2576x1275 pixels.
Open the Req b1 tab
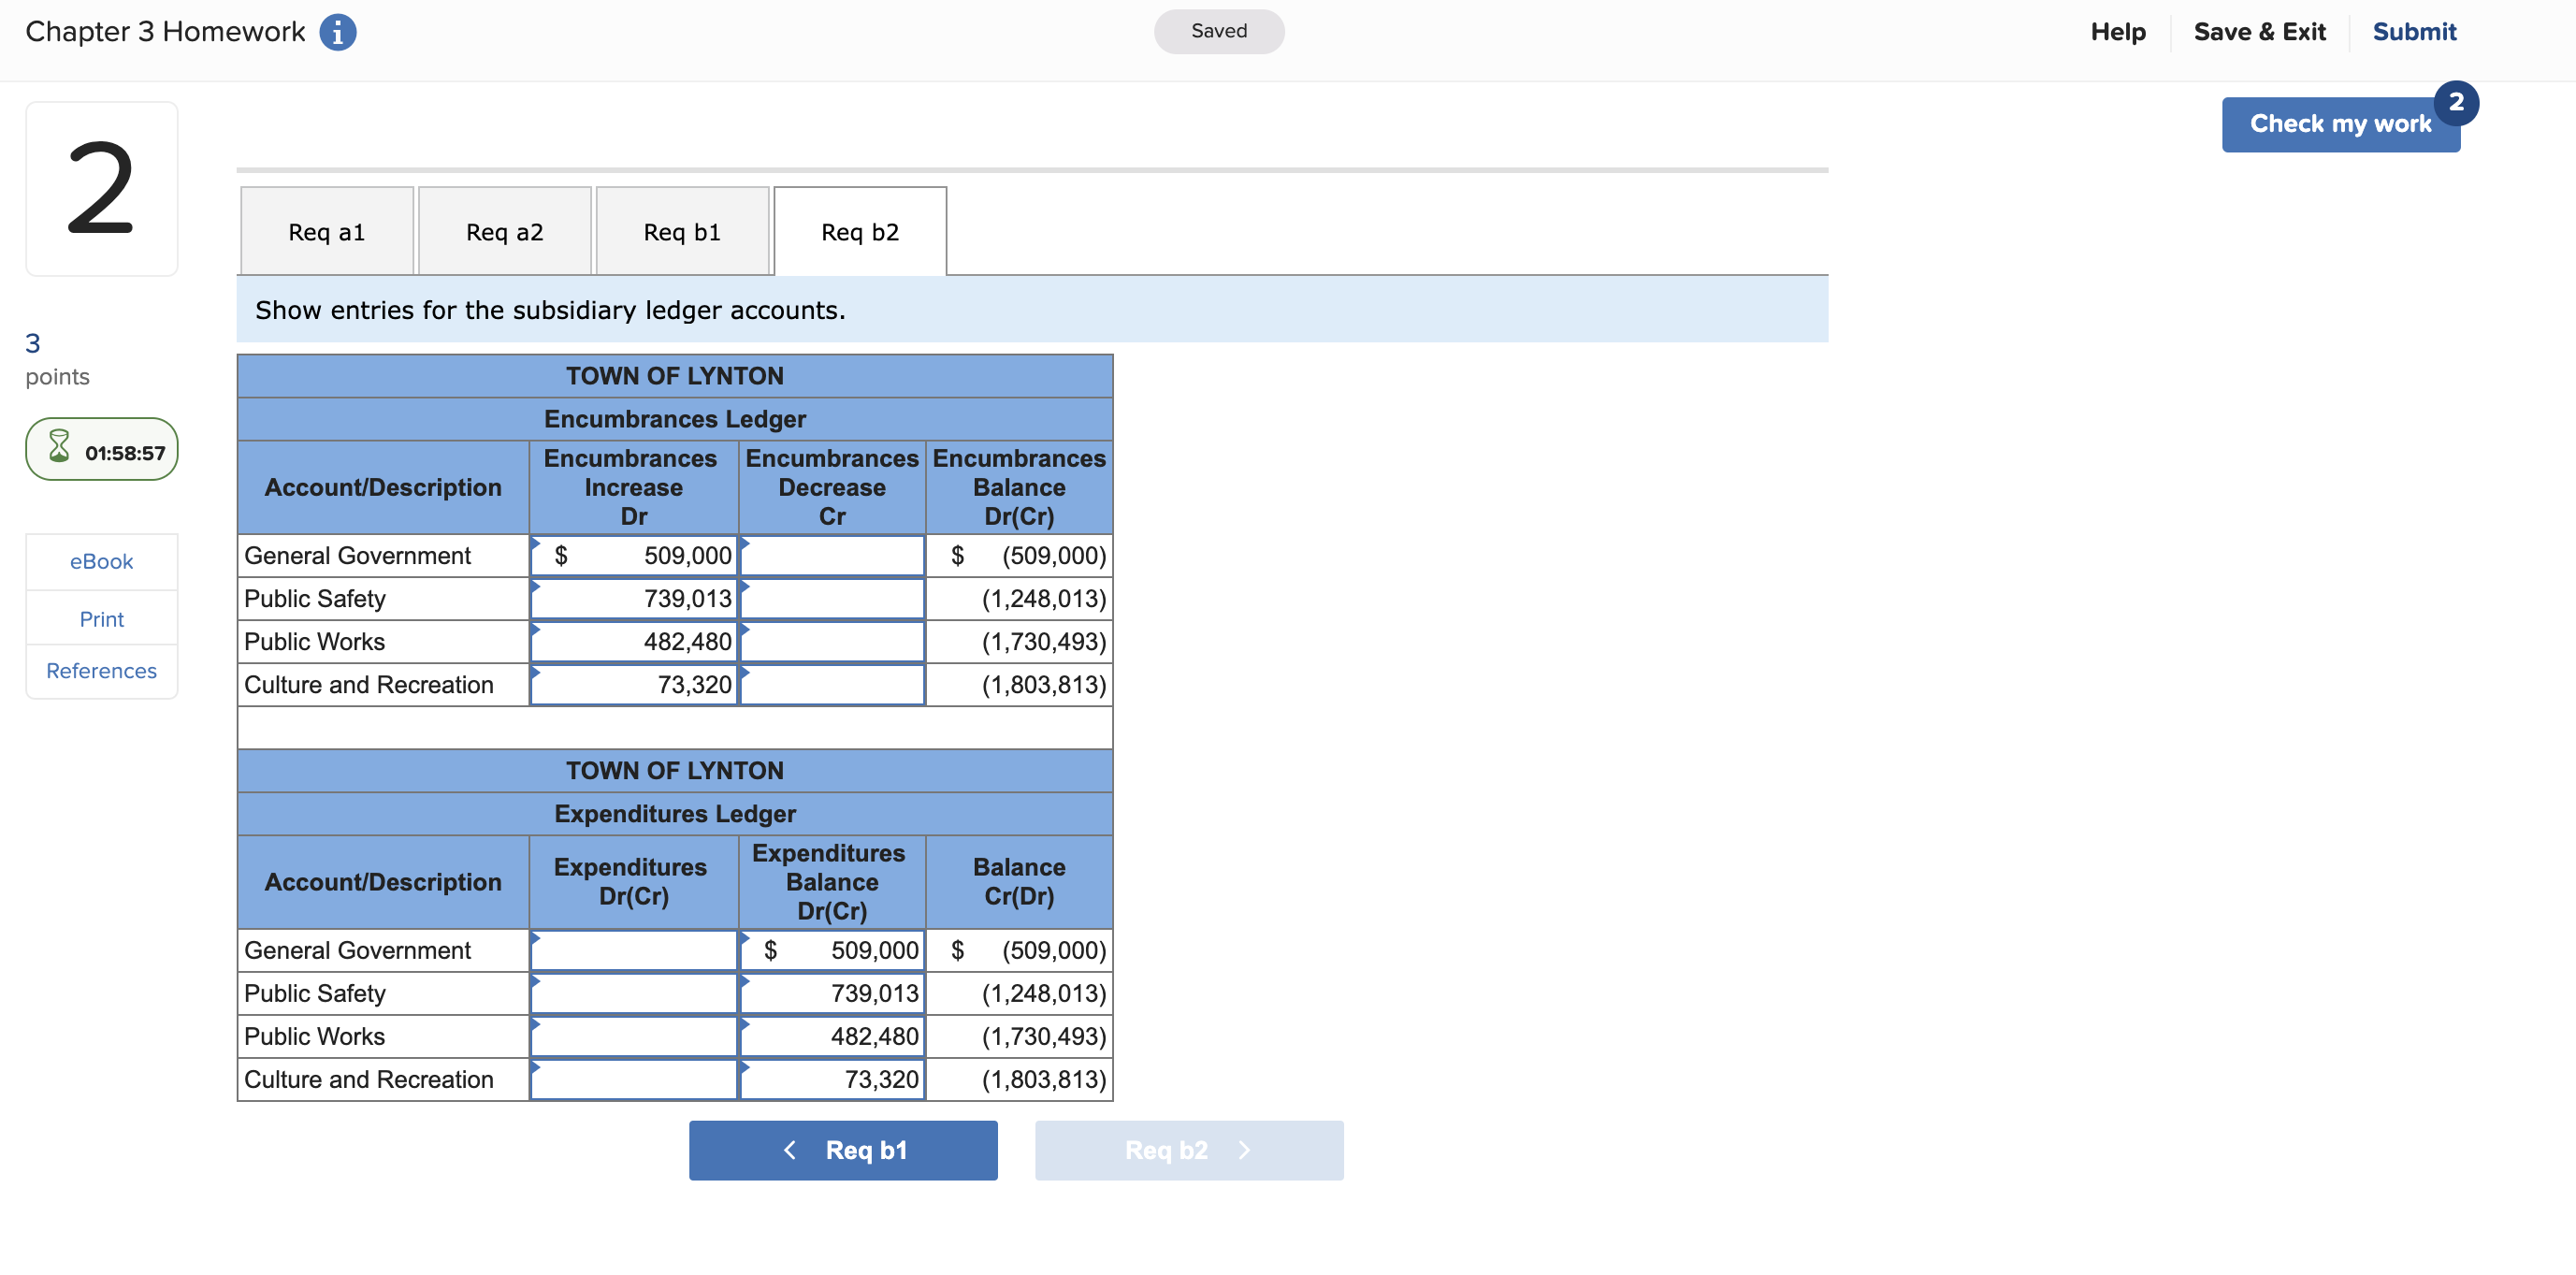click(682, 232)
